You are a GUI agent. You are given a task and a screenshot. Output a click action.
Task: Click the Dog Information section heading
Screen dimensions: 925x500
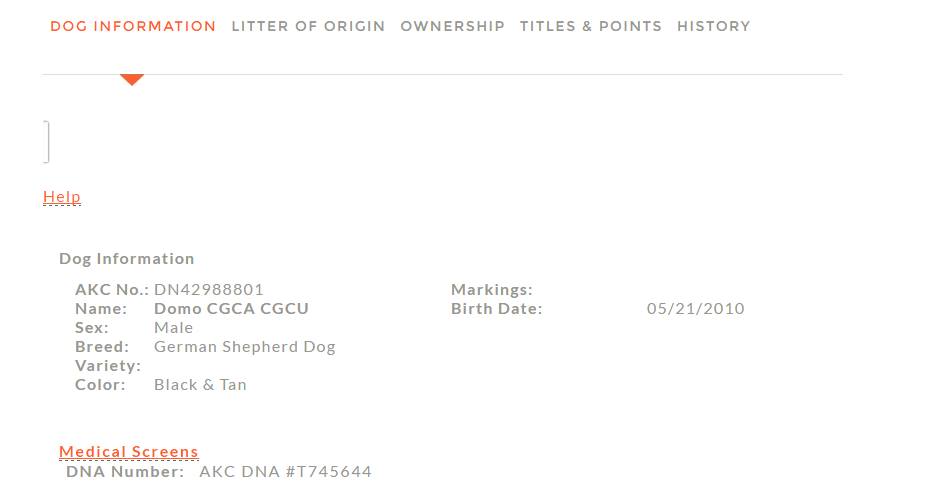127,259
